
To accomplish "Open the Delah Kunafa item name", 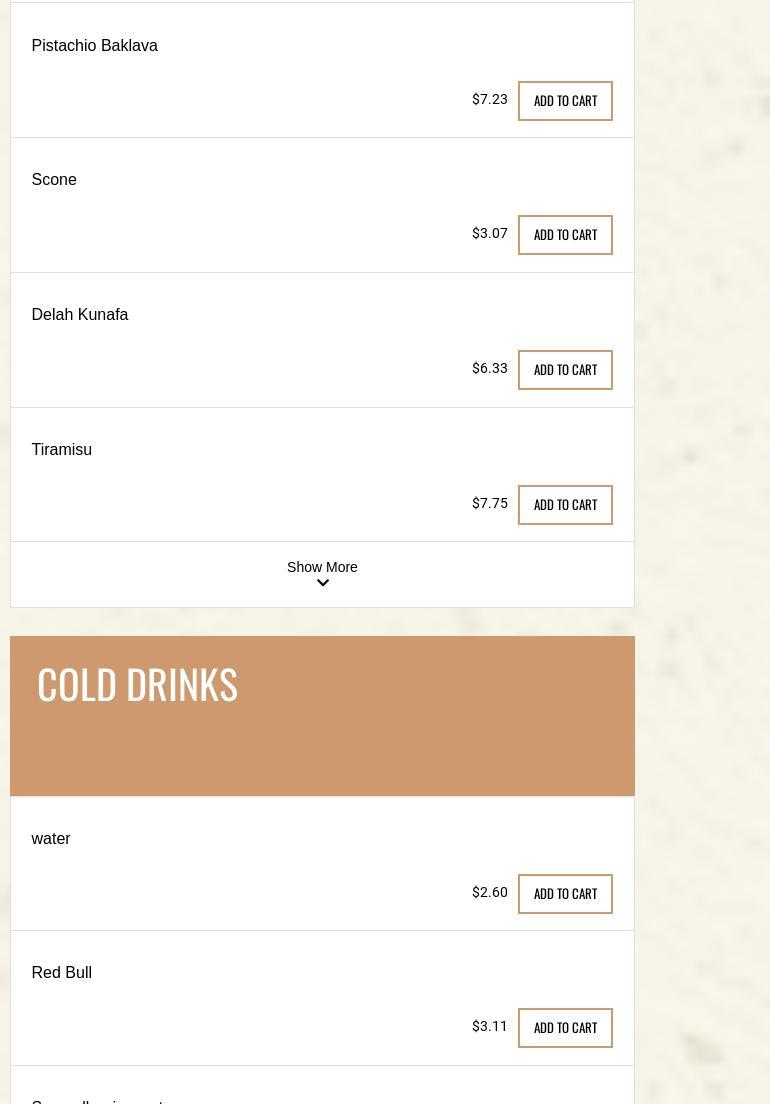I will click(x=80, y=315).
